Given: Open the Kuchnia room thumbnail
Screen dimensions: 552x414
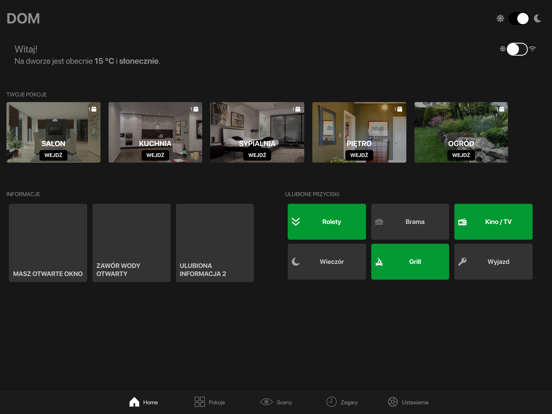Looking at the screenshot, I should 155,132.
